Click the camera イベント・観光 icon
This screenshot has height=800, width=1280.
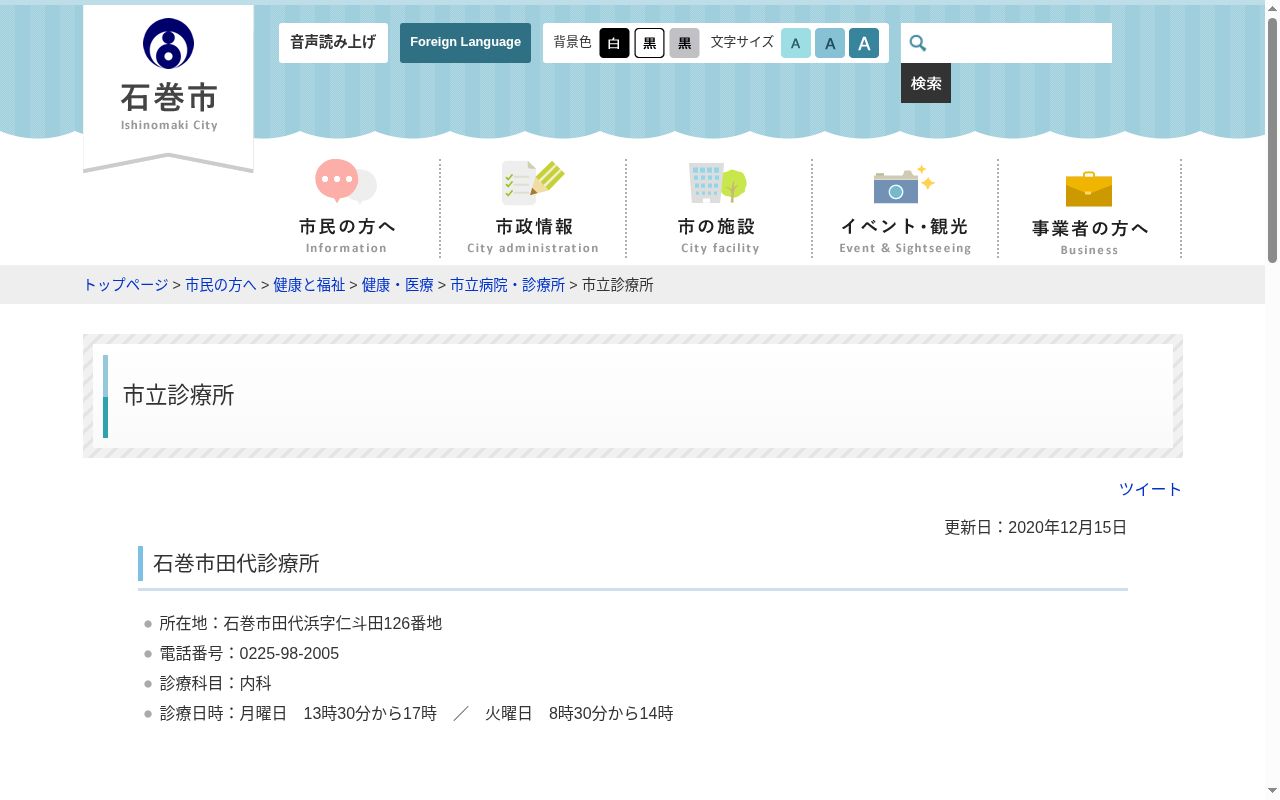coord(904,184)
